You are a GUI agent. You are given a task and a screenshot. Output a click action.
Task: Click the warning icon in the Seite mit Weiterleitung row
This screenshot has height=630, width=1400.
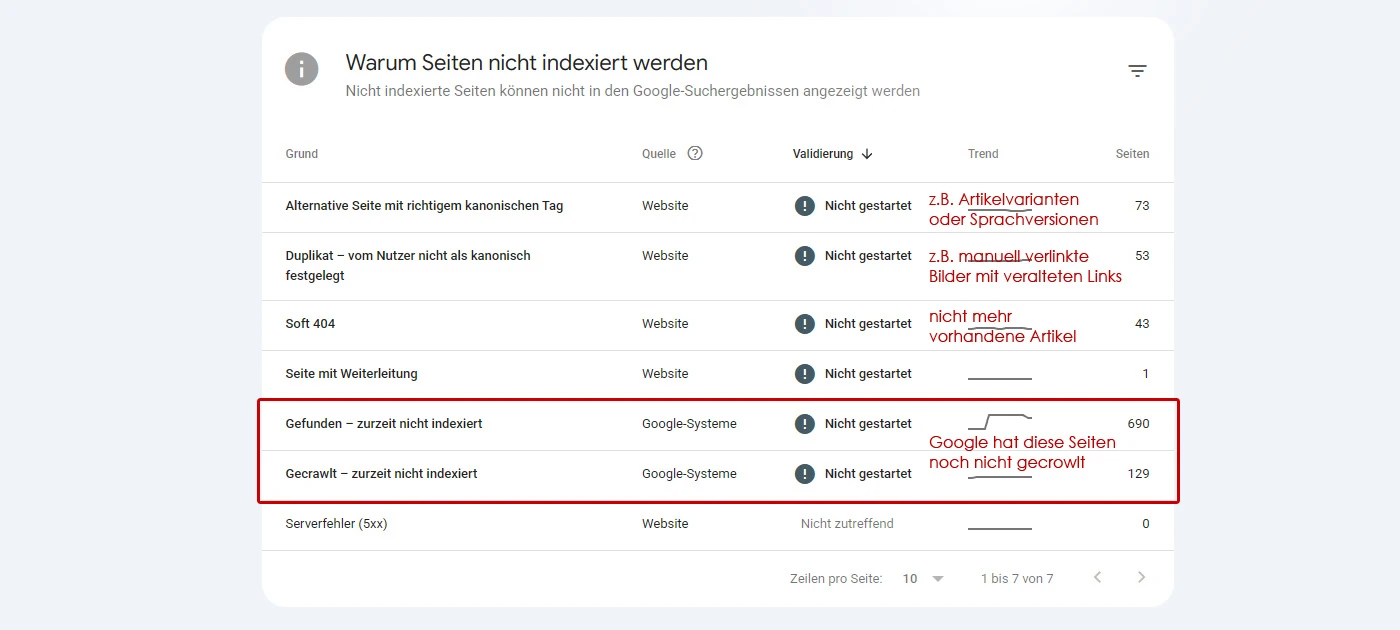coord(805,374)
